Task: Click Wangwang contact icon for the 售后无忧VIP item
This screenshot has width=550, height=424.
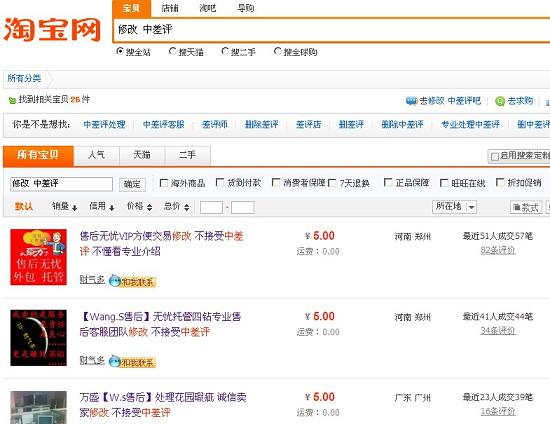Action: 132,281
